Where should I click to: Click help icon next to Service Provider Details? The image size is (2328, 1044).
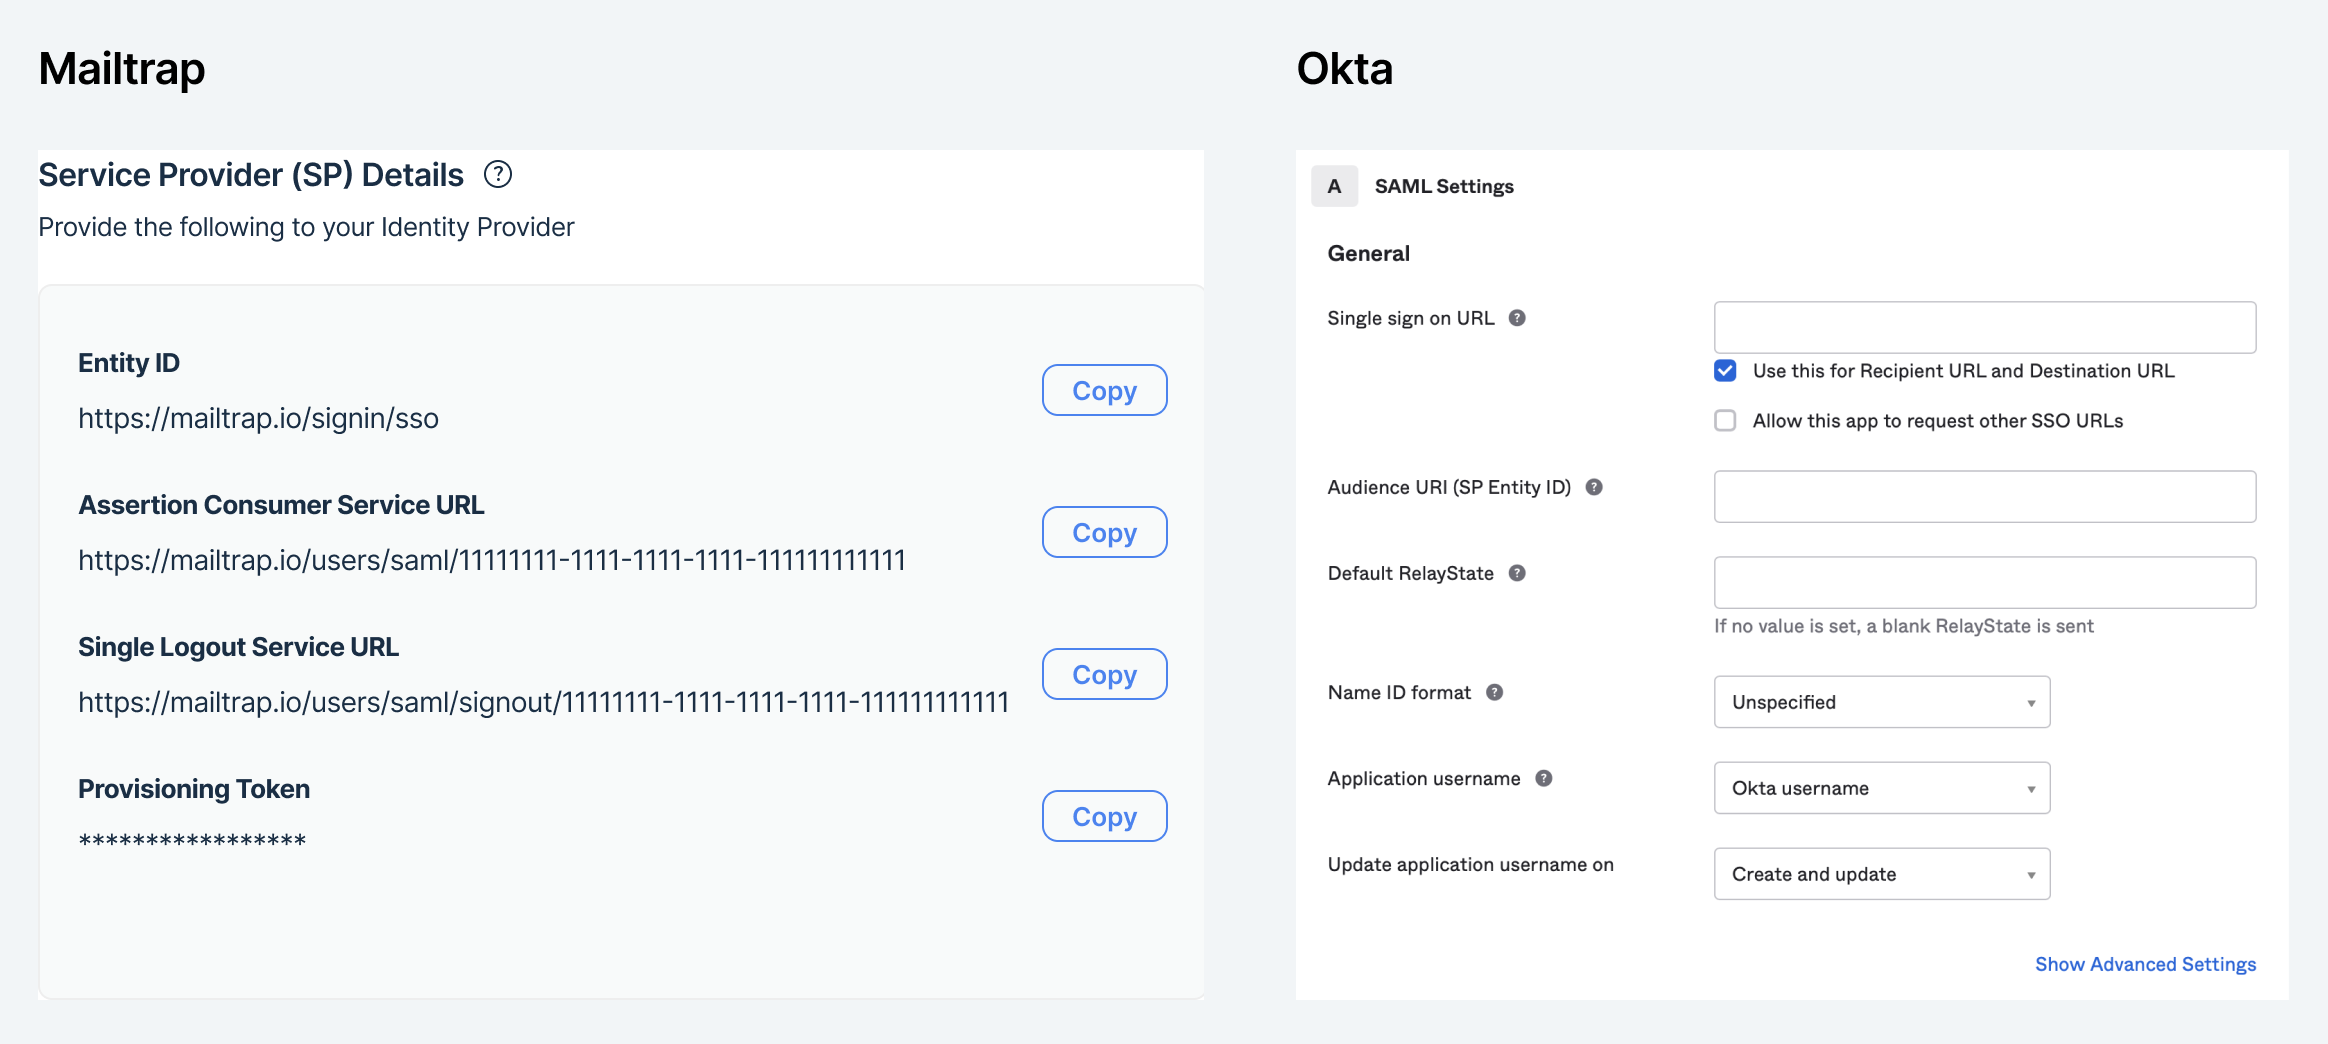tap(498, 175)
